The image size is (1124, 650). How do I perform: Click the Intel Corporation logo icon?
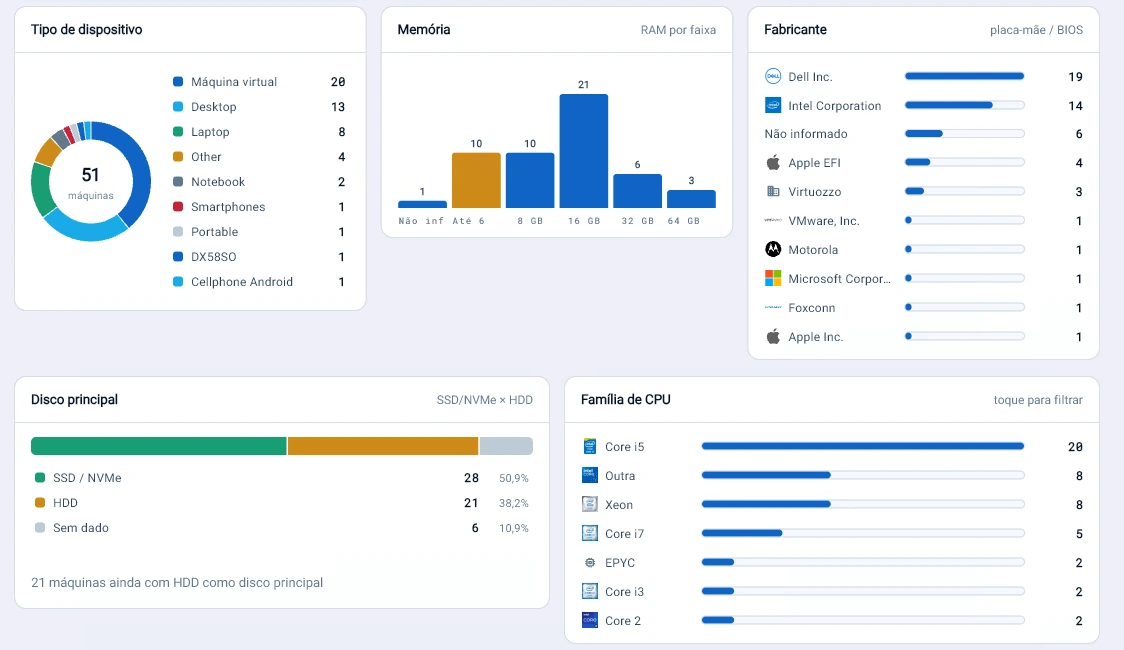tap(773, 105)
